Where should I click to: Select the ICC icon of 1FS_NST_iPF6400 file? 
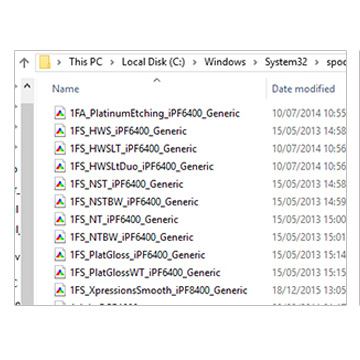pyautogui.click(x=60, y=184)
